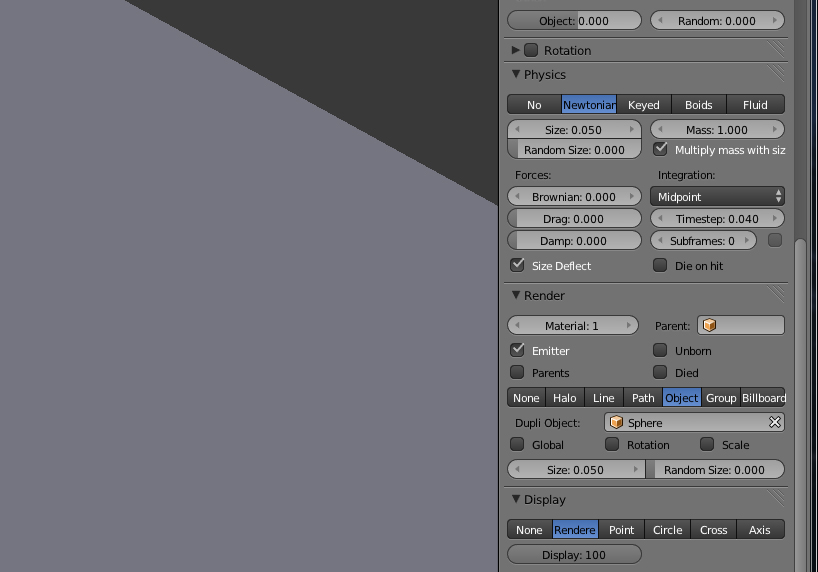Viewport: 818px width, 572px height.
Task: Adjust the Drag force slider
Action: click(574, 219)
